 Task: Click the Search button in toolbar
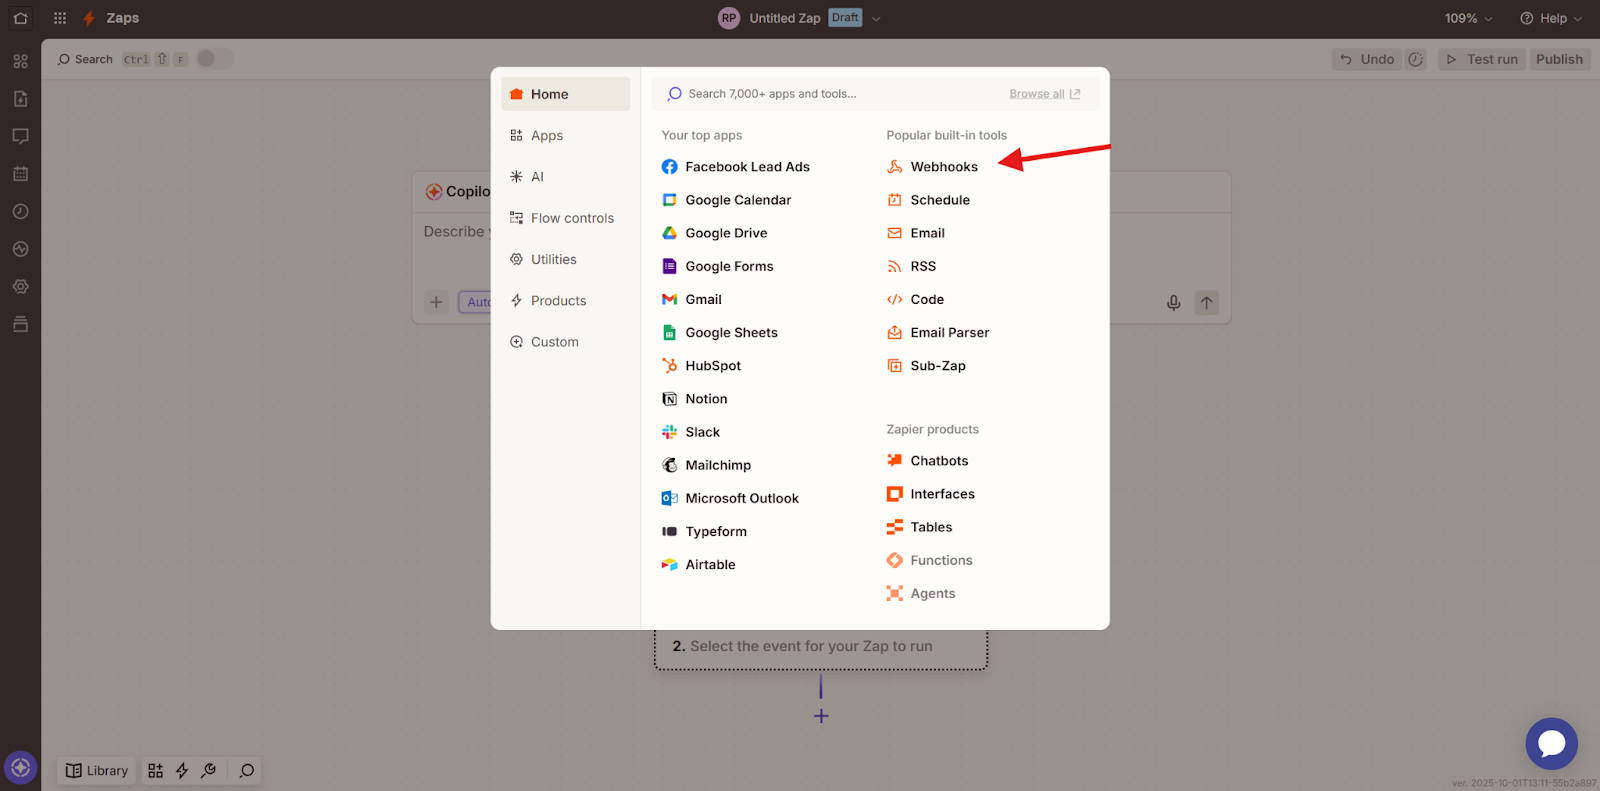[85, 59]
